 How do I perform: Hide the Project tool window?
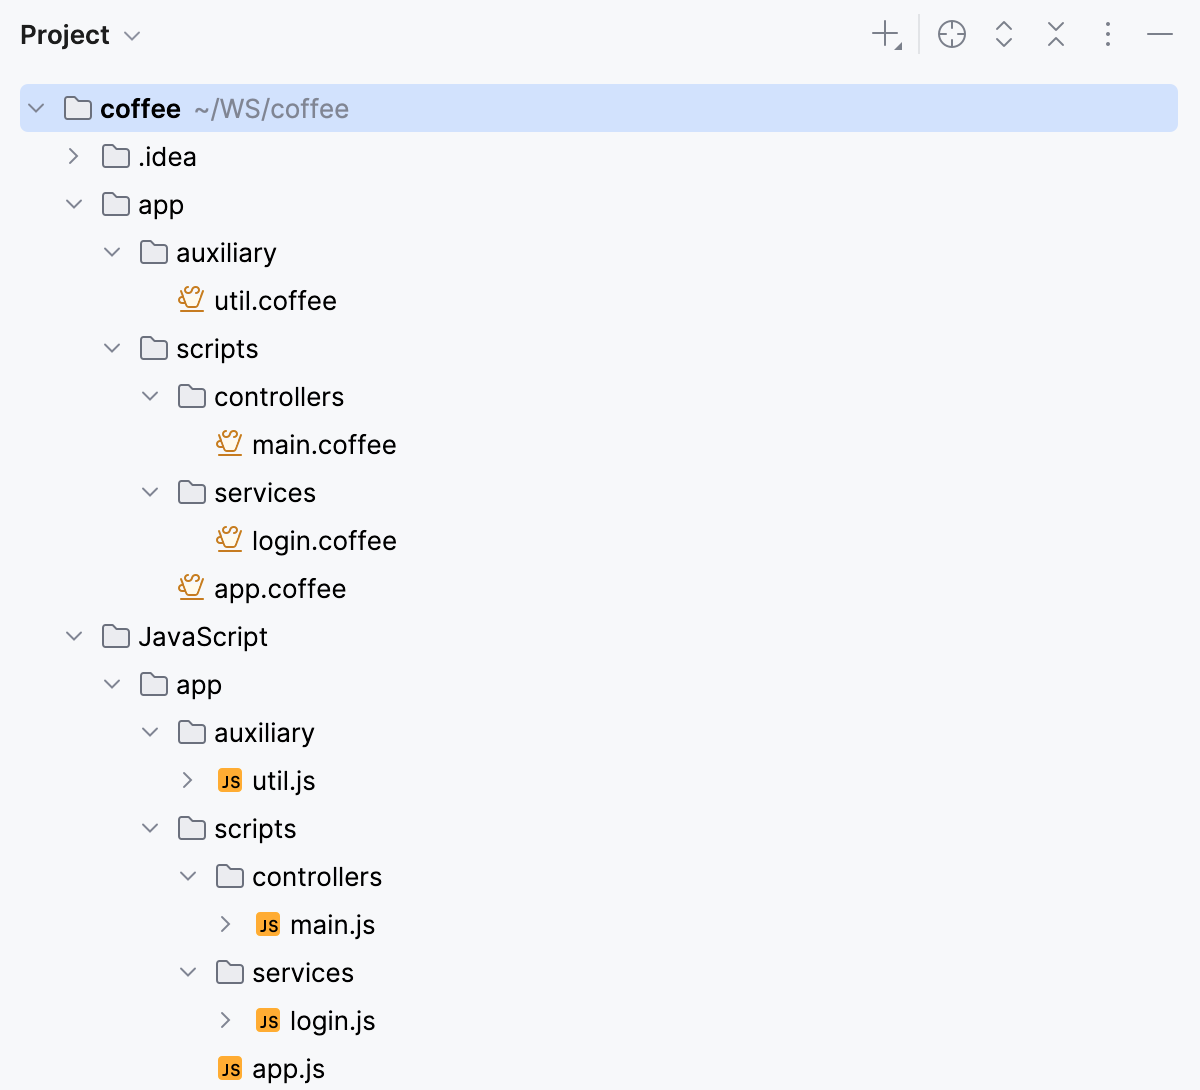pos(1160,35)
